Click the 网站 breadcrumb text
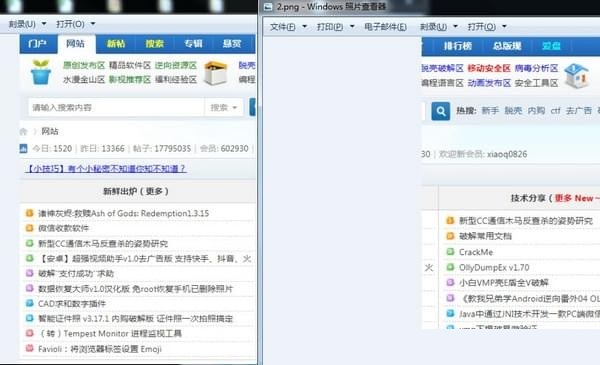 click(50, 132)
